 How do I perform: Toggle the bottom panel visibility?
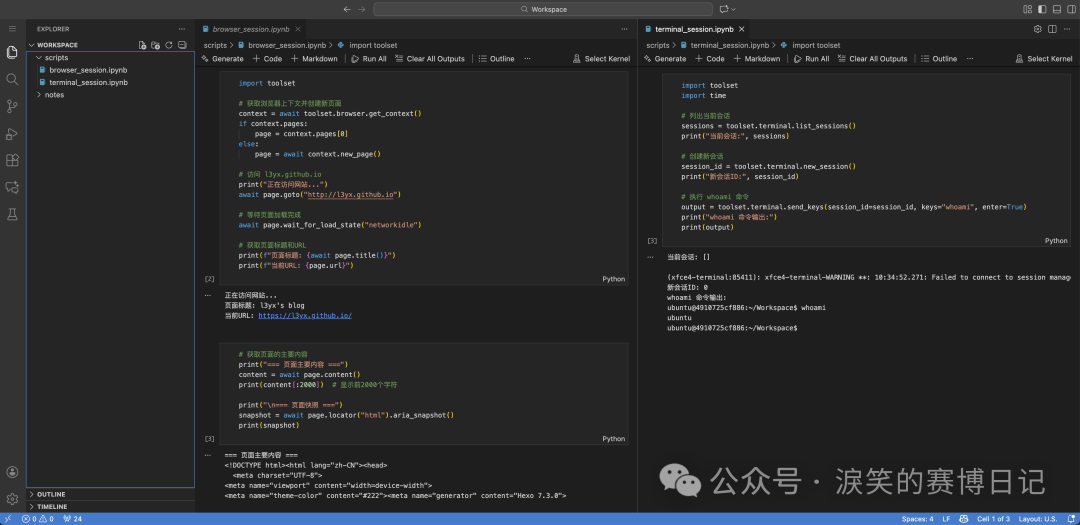[x=1057, y=9]
